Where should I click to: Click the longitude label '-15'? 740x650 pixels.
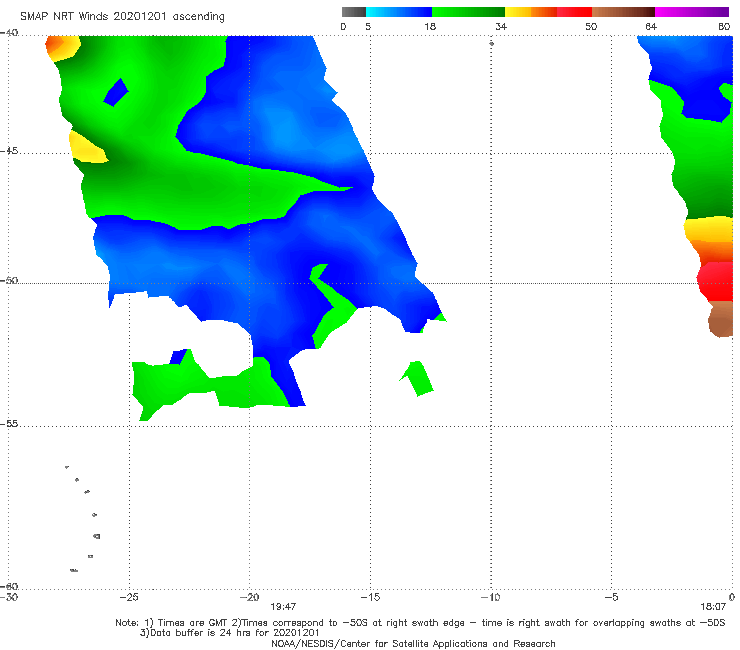click(370, 597)
